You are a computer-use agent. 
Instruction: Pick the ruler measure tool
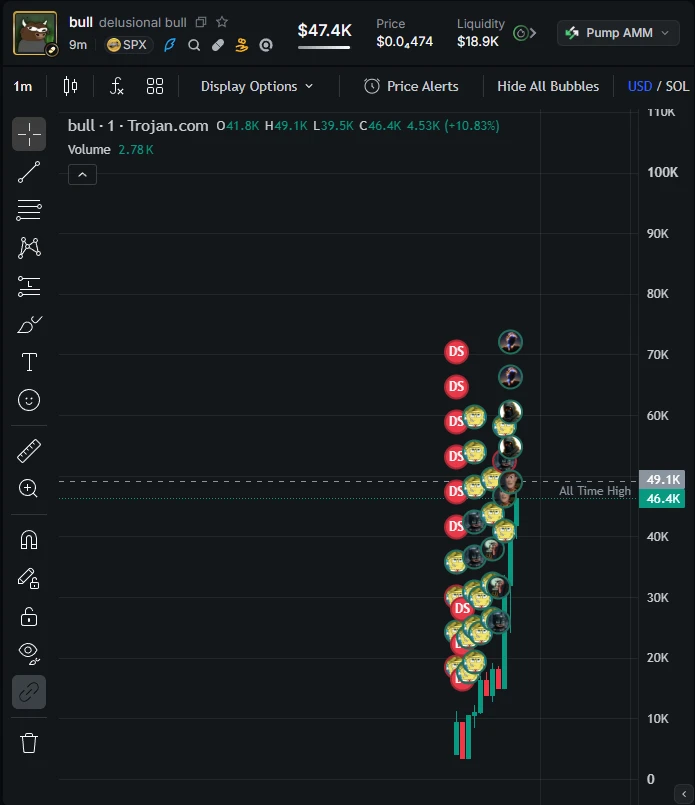coord(29,451)
